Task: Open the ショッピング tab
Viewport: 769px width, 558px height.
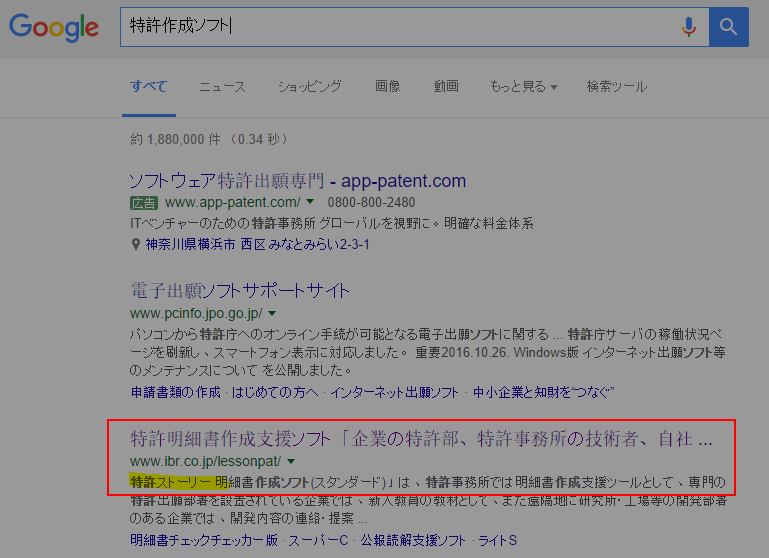Action: click(309, 87)
